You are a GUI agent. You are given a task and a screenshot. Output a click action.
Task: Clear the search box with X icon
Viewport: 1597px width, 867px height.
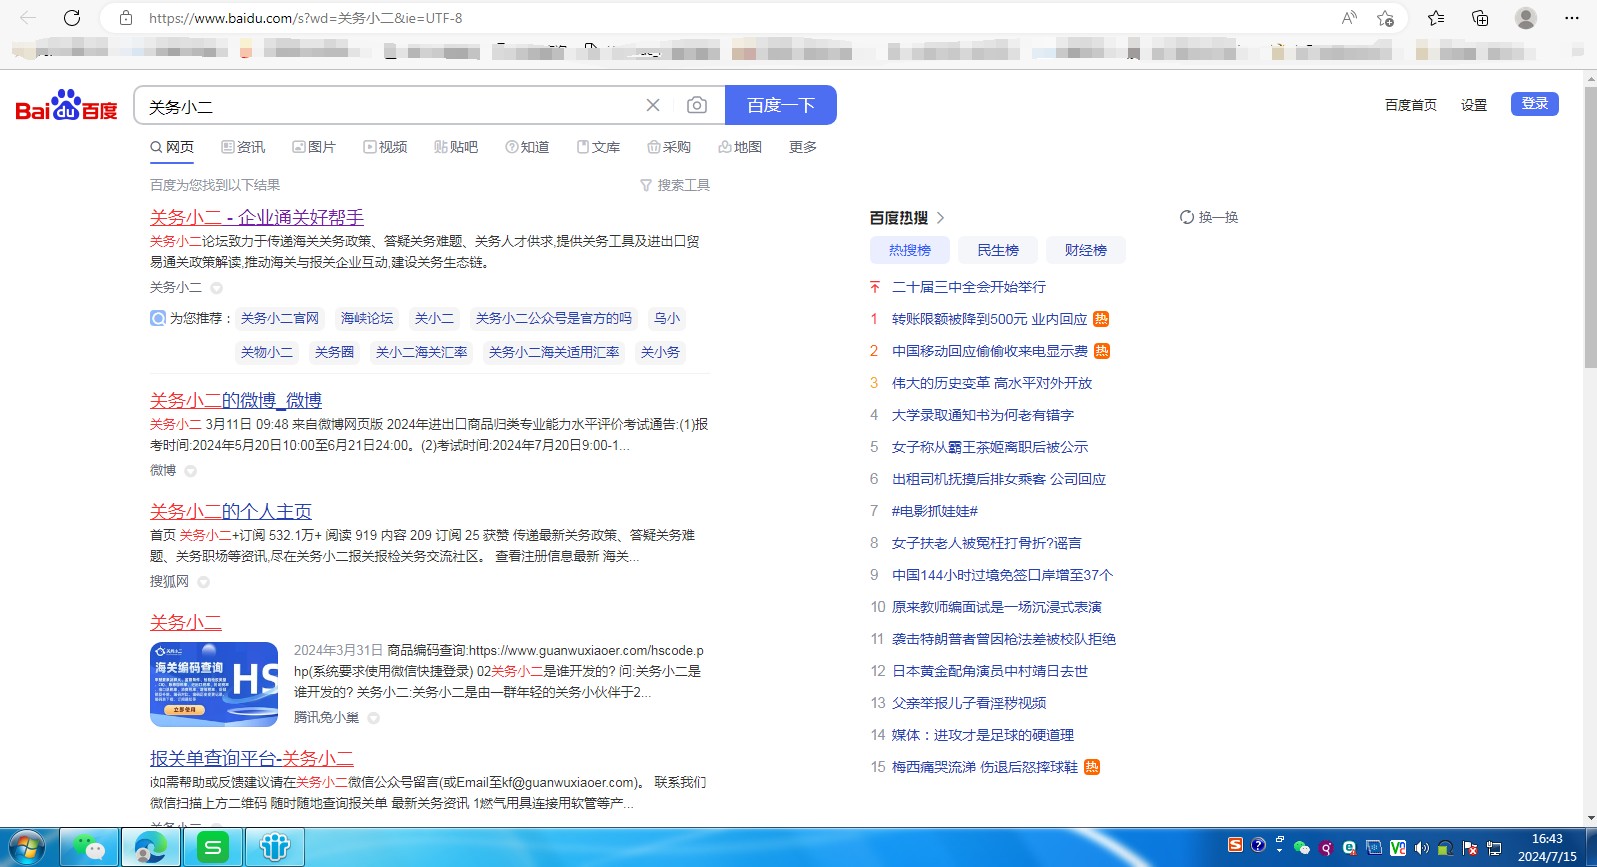(653, 105)
